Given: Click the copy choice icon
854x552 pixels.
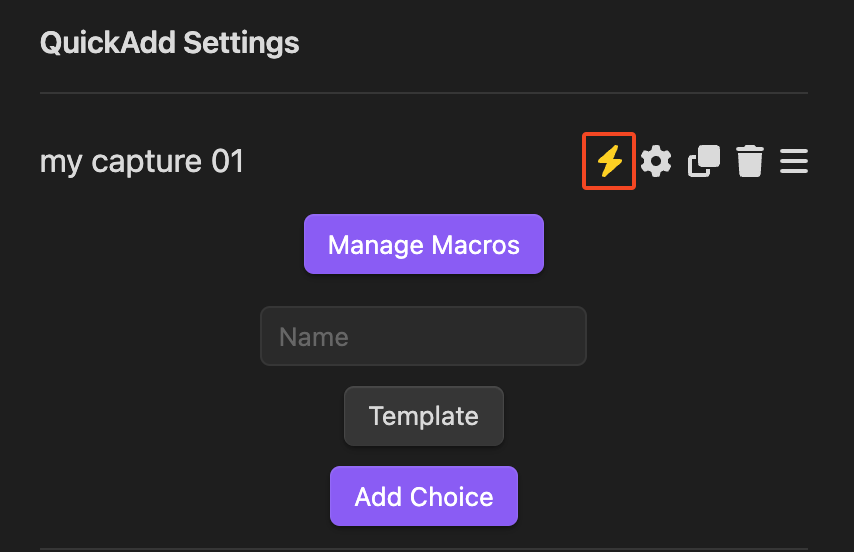Looking at the screenshot, I should pos(704,161).
